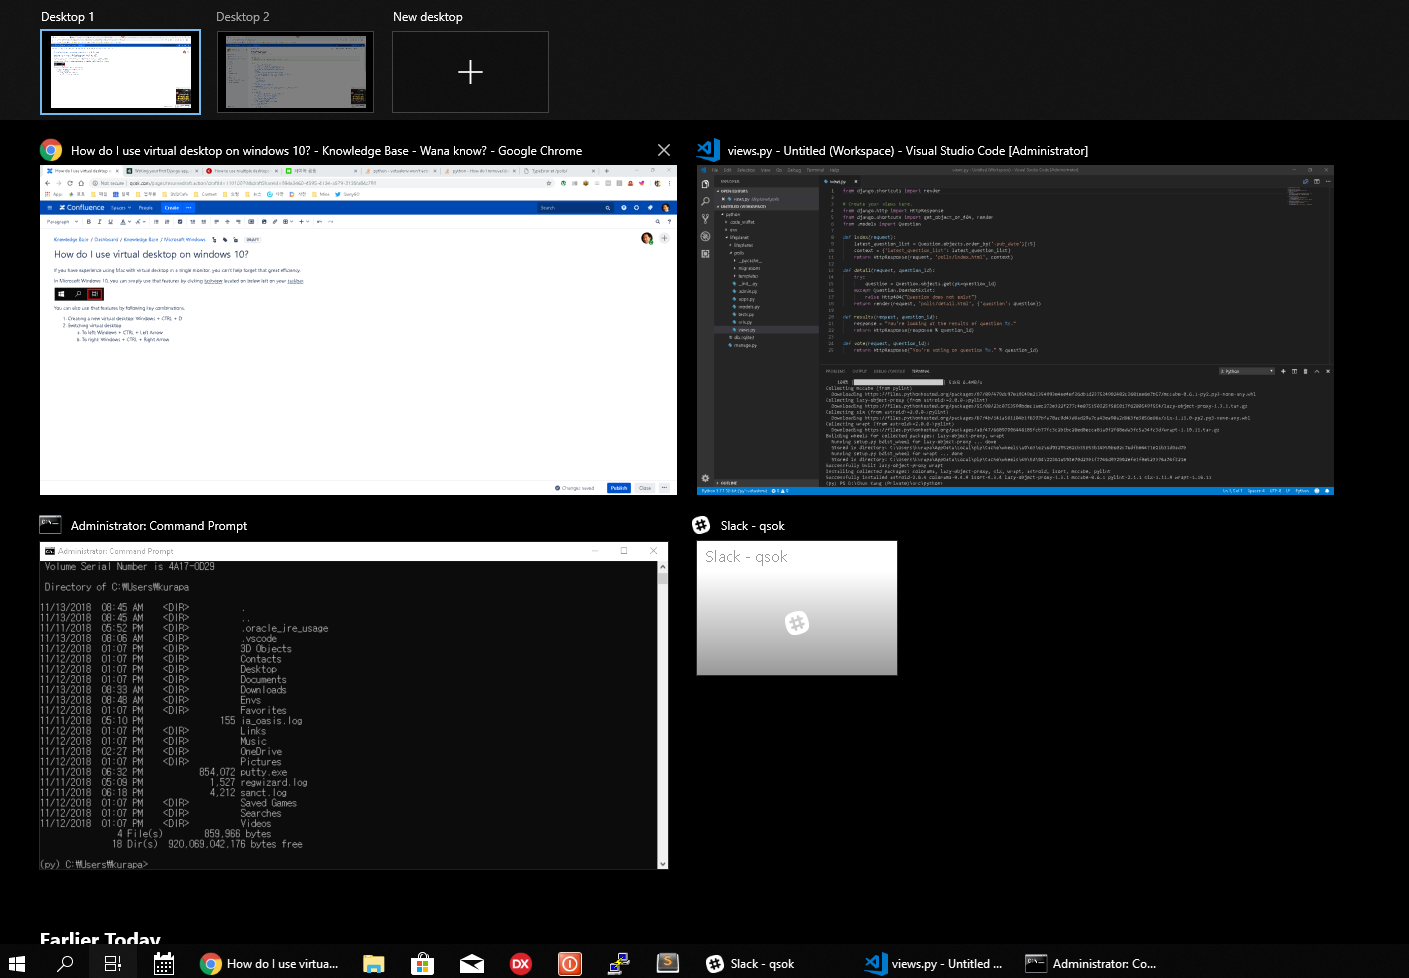Image resolution: width=1409 pixels, height=978 pixels.
Task: Open File Explorer from the taskbar
Action: pos(374,963)
